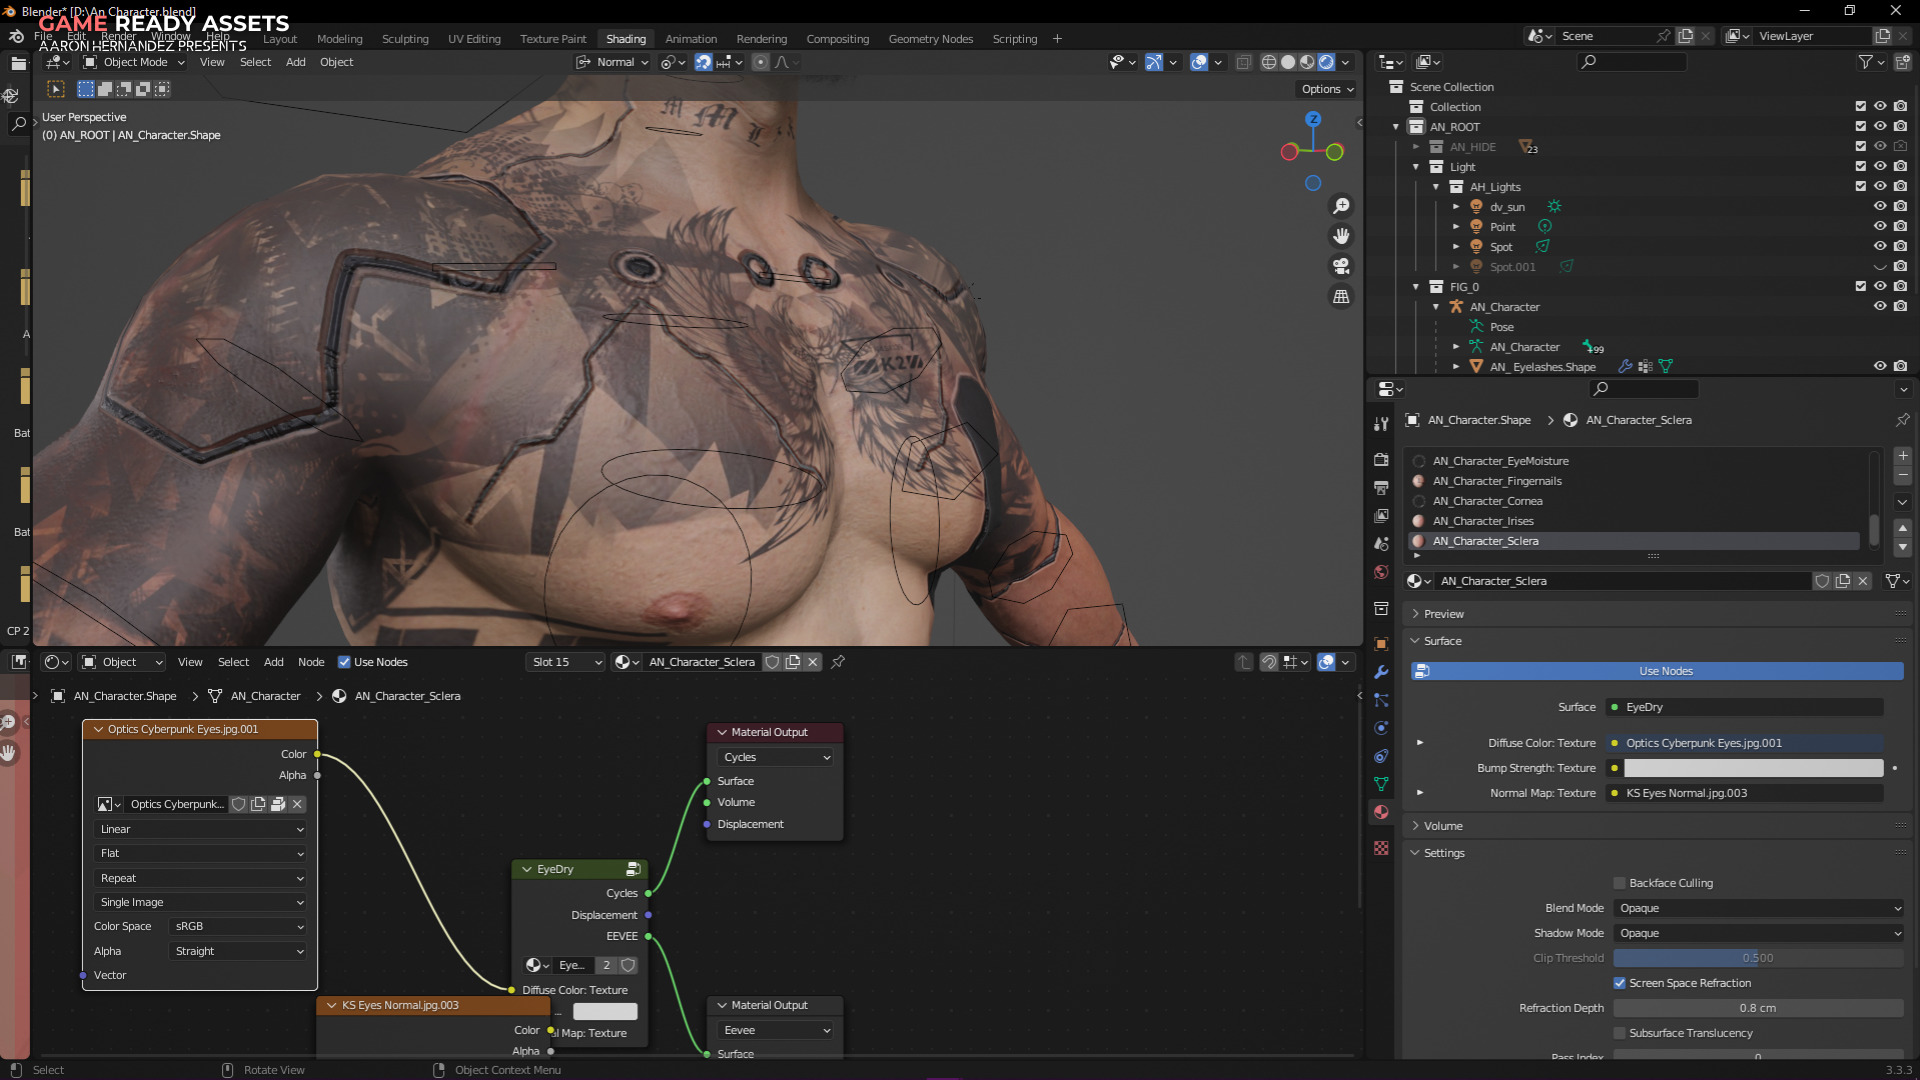
Task: Pin the node editor material
Action: [x=838, y=662]
